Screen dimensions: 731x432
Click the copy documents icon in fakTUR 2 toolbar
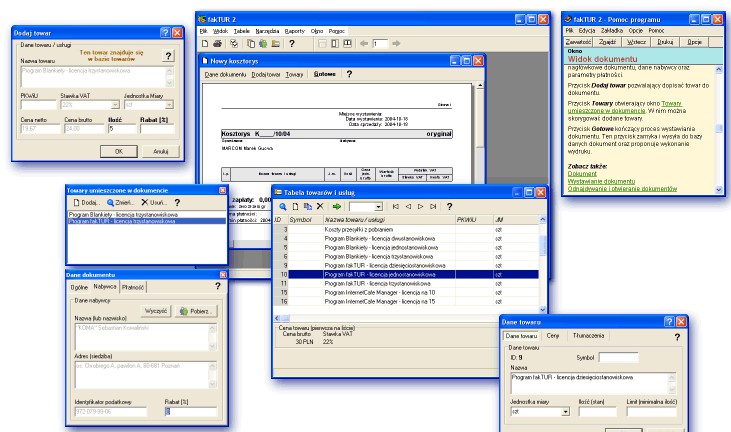(251, 44)
